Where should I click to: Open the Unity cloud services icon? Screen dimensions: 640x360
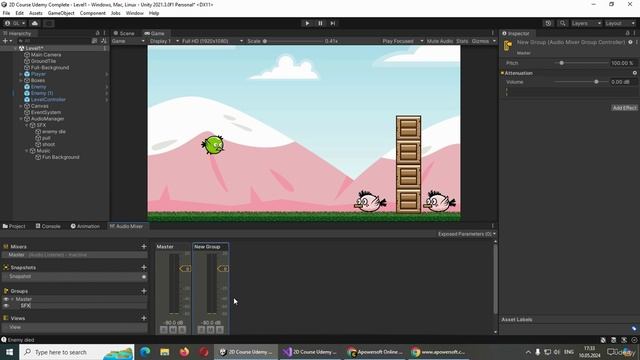click(35, 23)
